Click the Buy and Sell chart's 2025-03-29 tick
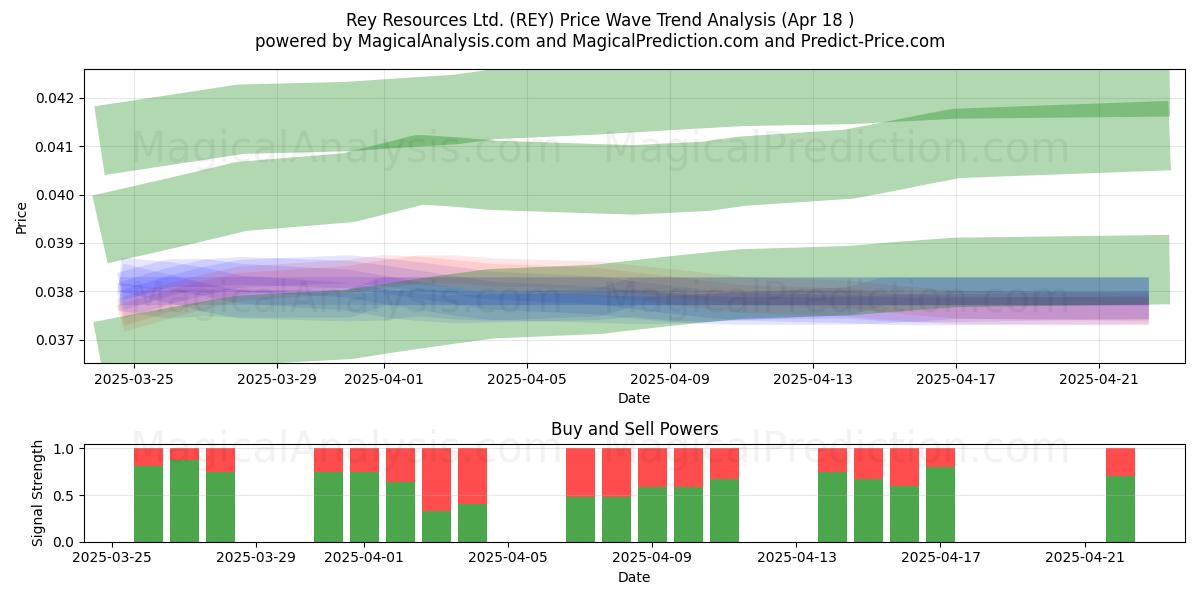1200x600 pixels. pos(257,558)
